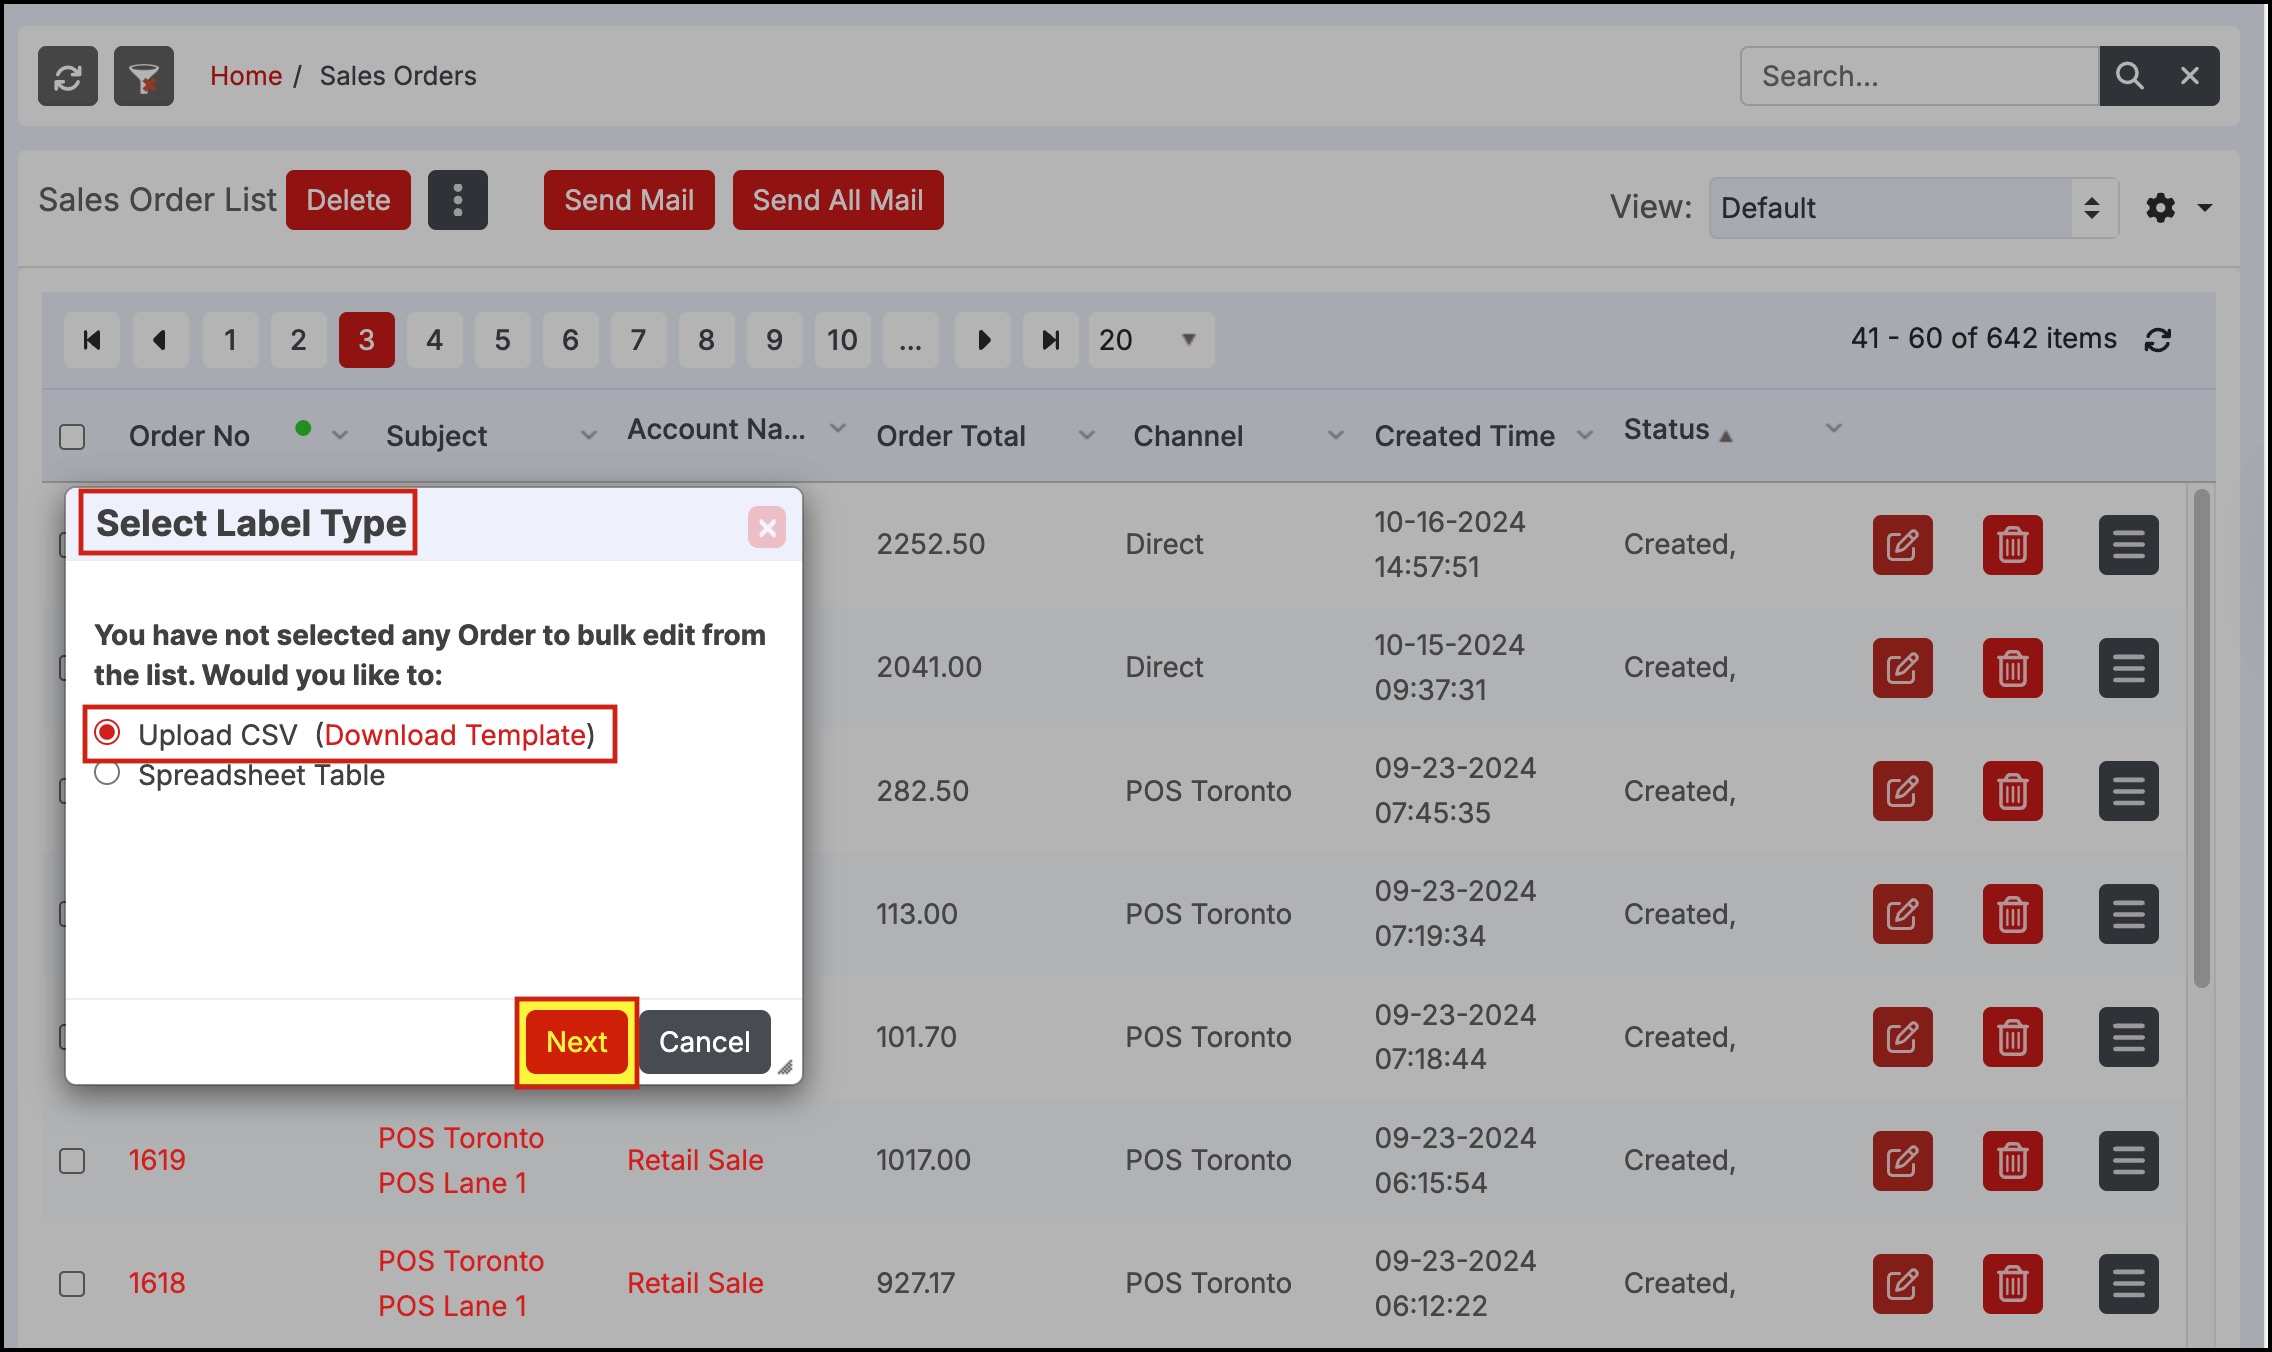This screenshot has width=2272, height=1352.
Task: Open the Channel column chevron menu
Action: pos(1335,435)
